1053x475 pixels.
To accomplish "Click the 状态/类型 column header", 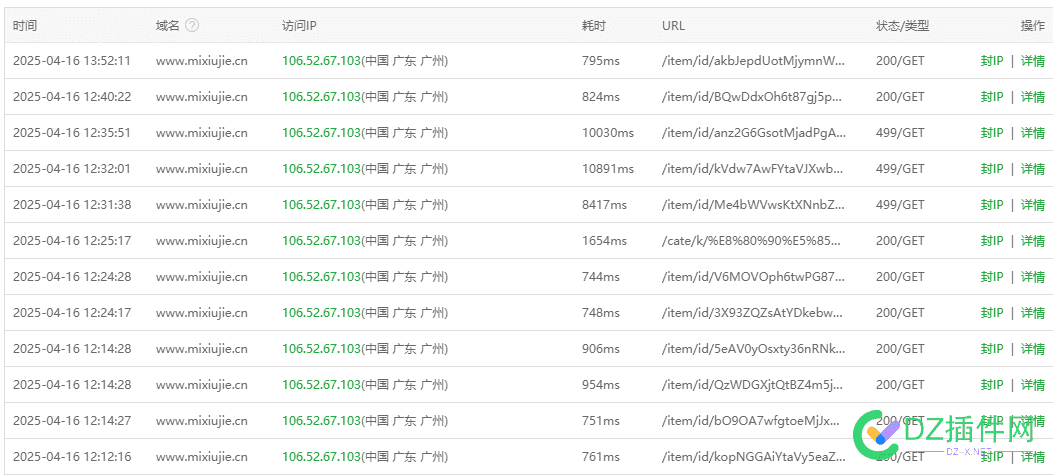I will click(903, 26).
